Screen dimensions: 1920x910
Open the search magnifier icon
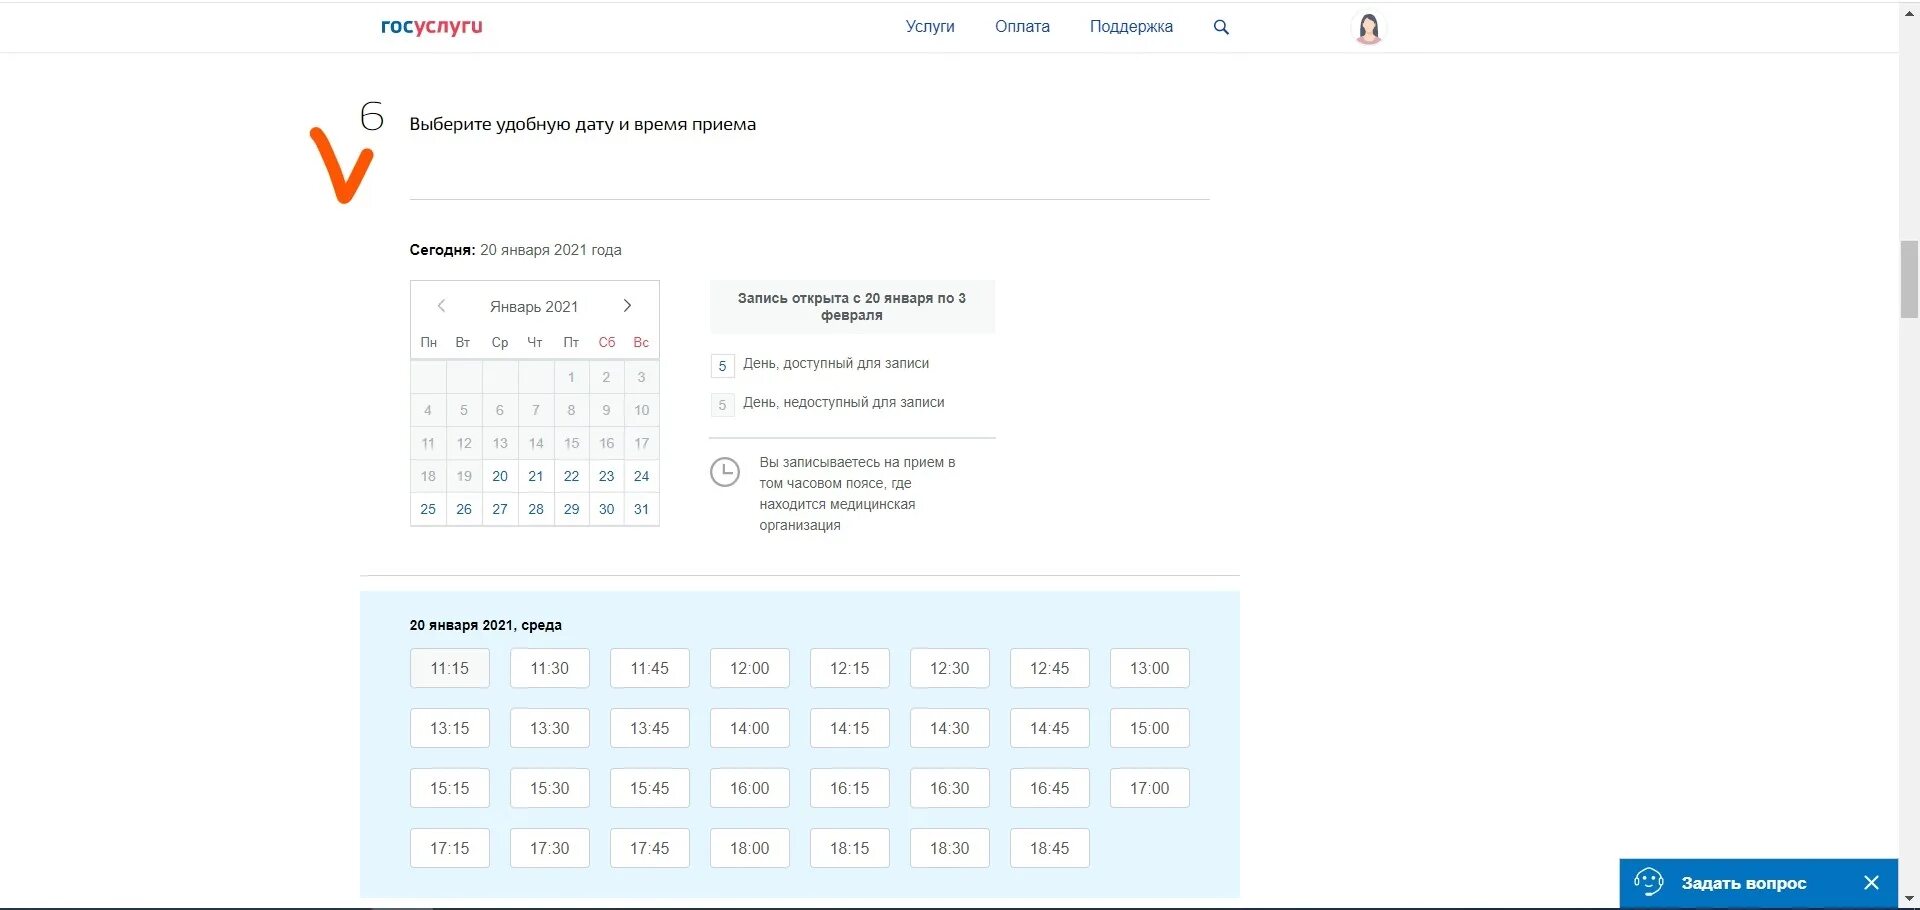click(x=1221, y=27)
